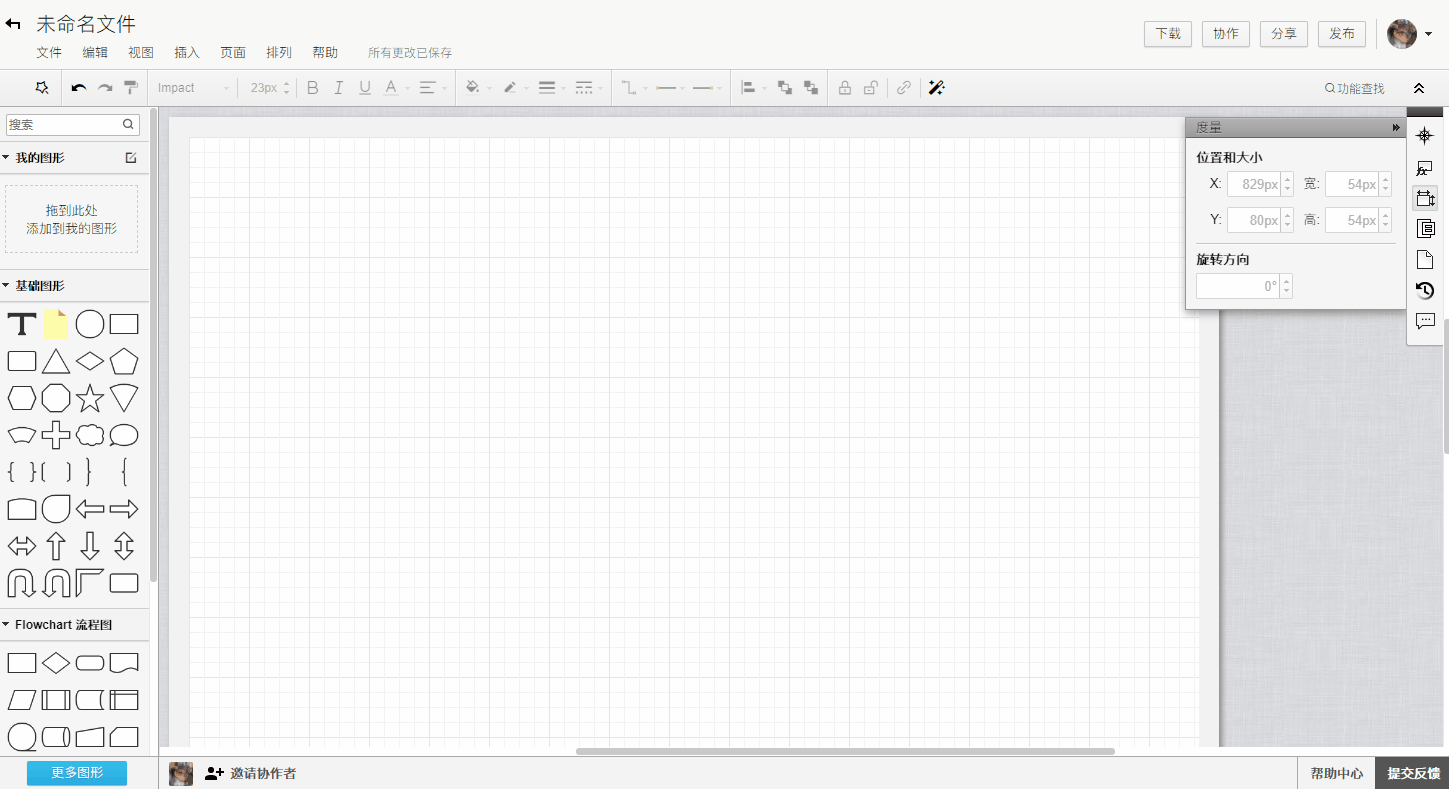The width and height of the screenshot is (1449, 789).
Task: Pick the down arrow shape
Action: coord(90,546)
